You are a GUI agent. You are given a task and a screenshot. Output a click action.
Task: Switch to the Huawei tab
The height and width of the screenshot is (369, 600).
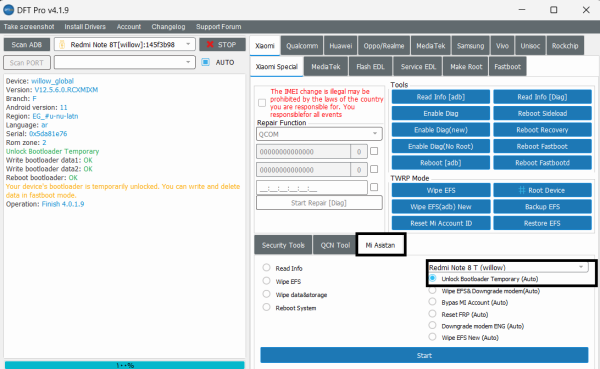(341, 46)
